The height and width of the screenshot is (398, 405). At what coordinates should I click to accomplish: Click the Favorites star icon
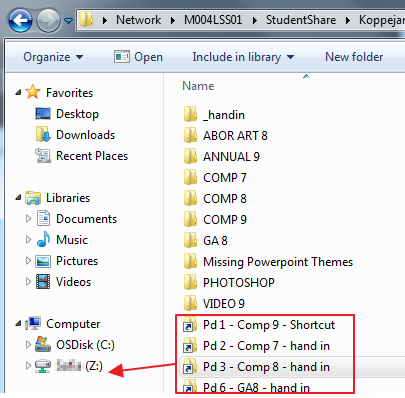click(33, 92)
